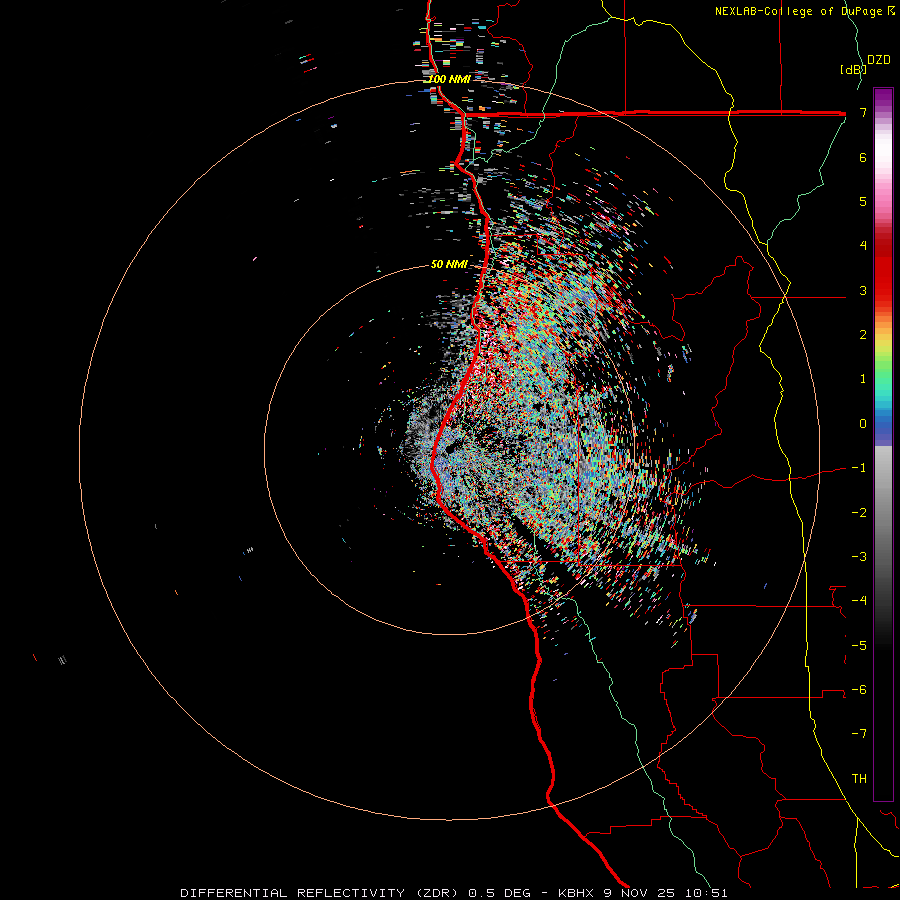The height and width of the screenshot is (900, 900).
Task: Click the positive 2 dB scale value
Action: click(863, 335)
